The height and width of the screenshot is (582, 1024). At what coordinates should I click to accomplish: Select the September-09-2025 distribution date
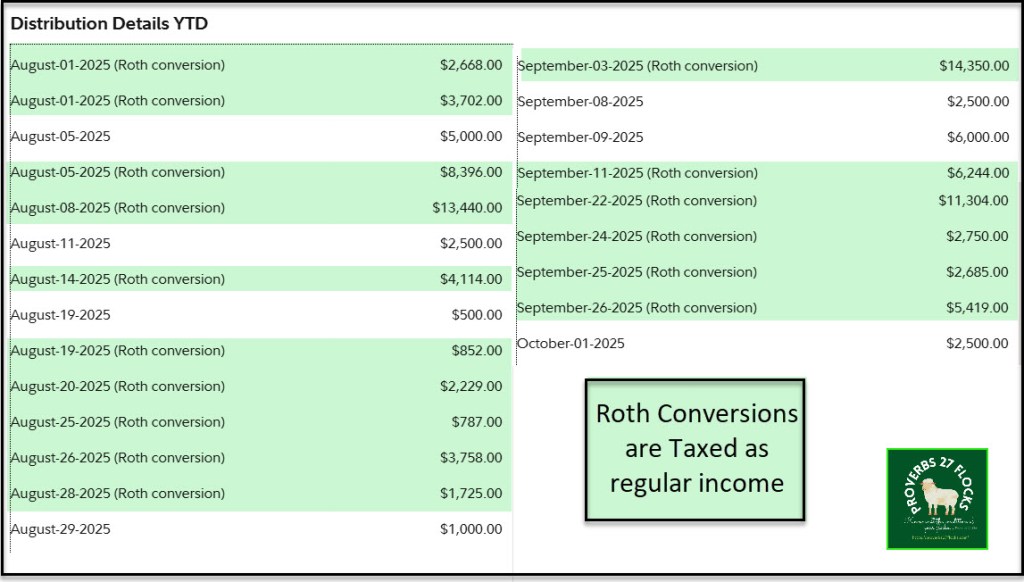pyautogui.click(x=581, y=137)
